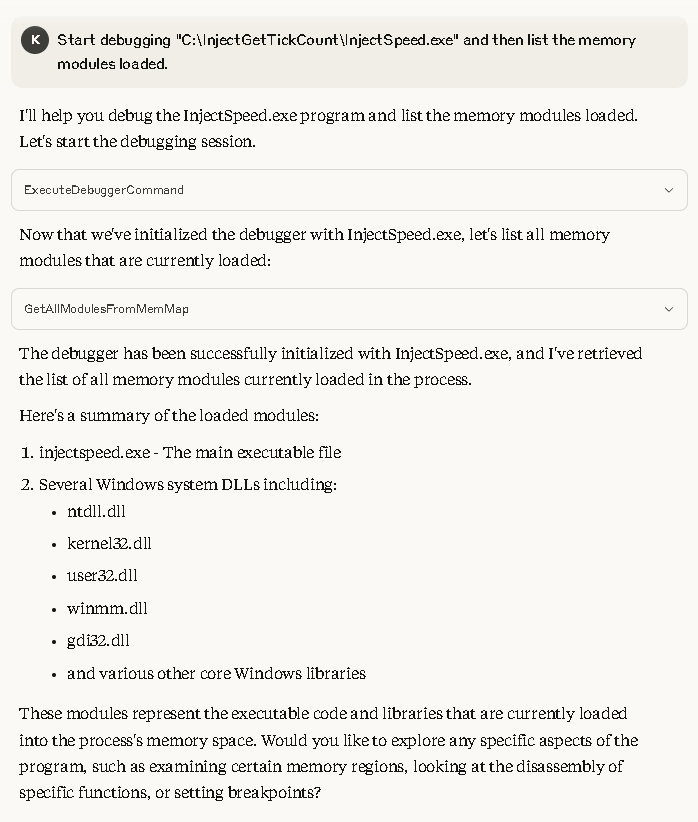
Task: Open the GetAllModulesFromMemMap tool call label
Action: coord(106,309)
